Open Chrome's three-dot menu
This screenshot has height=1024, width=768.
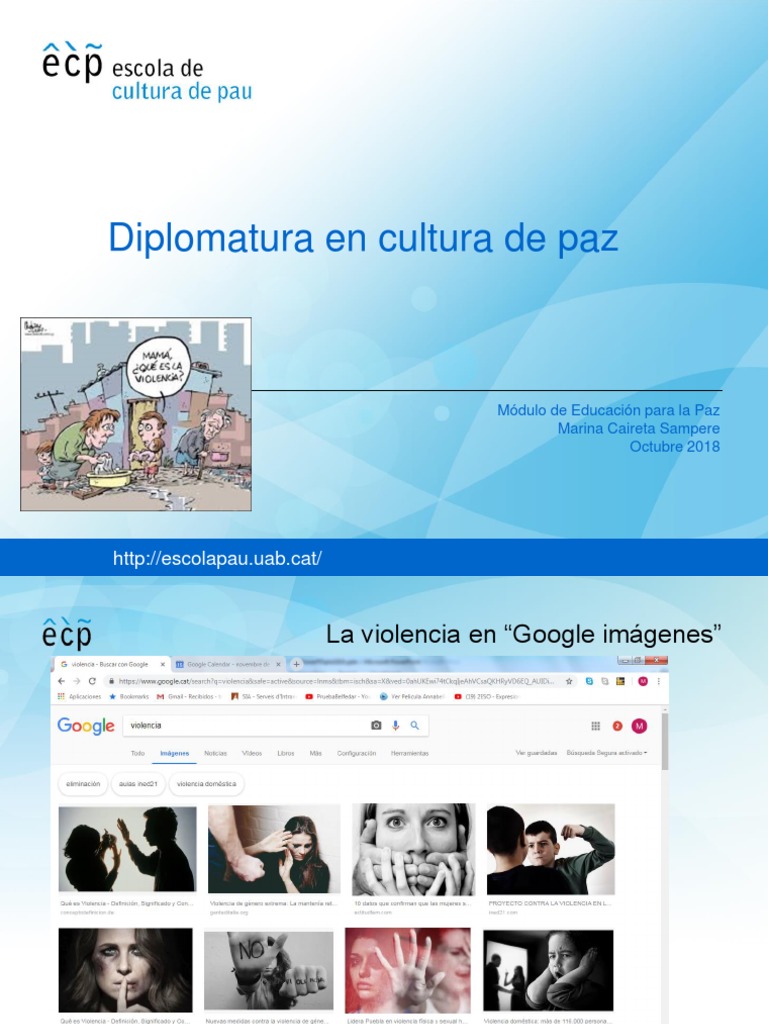pos(658,681)
